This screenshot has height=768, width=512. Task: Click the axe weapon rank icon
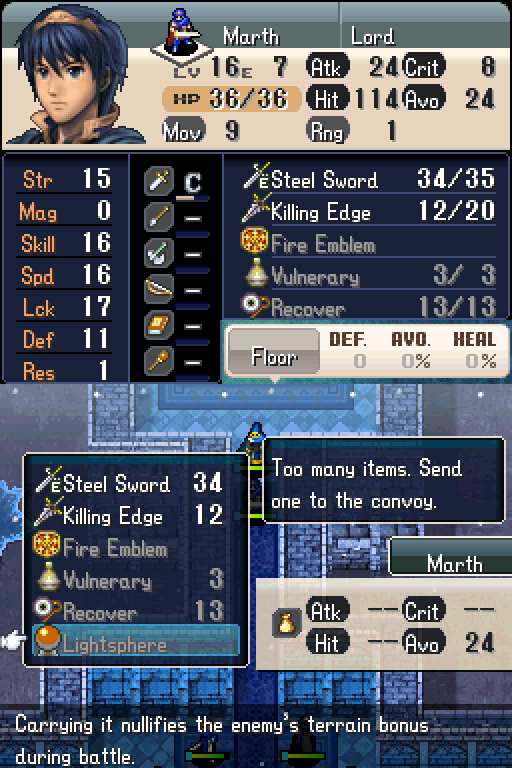point(159,253)
